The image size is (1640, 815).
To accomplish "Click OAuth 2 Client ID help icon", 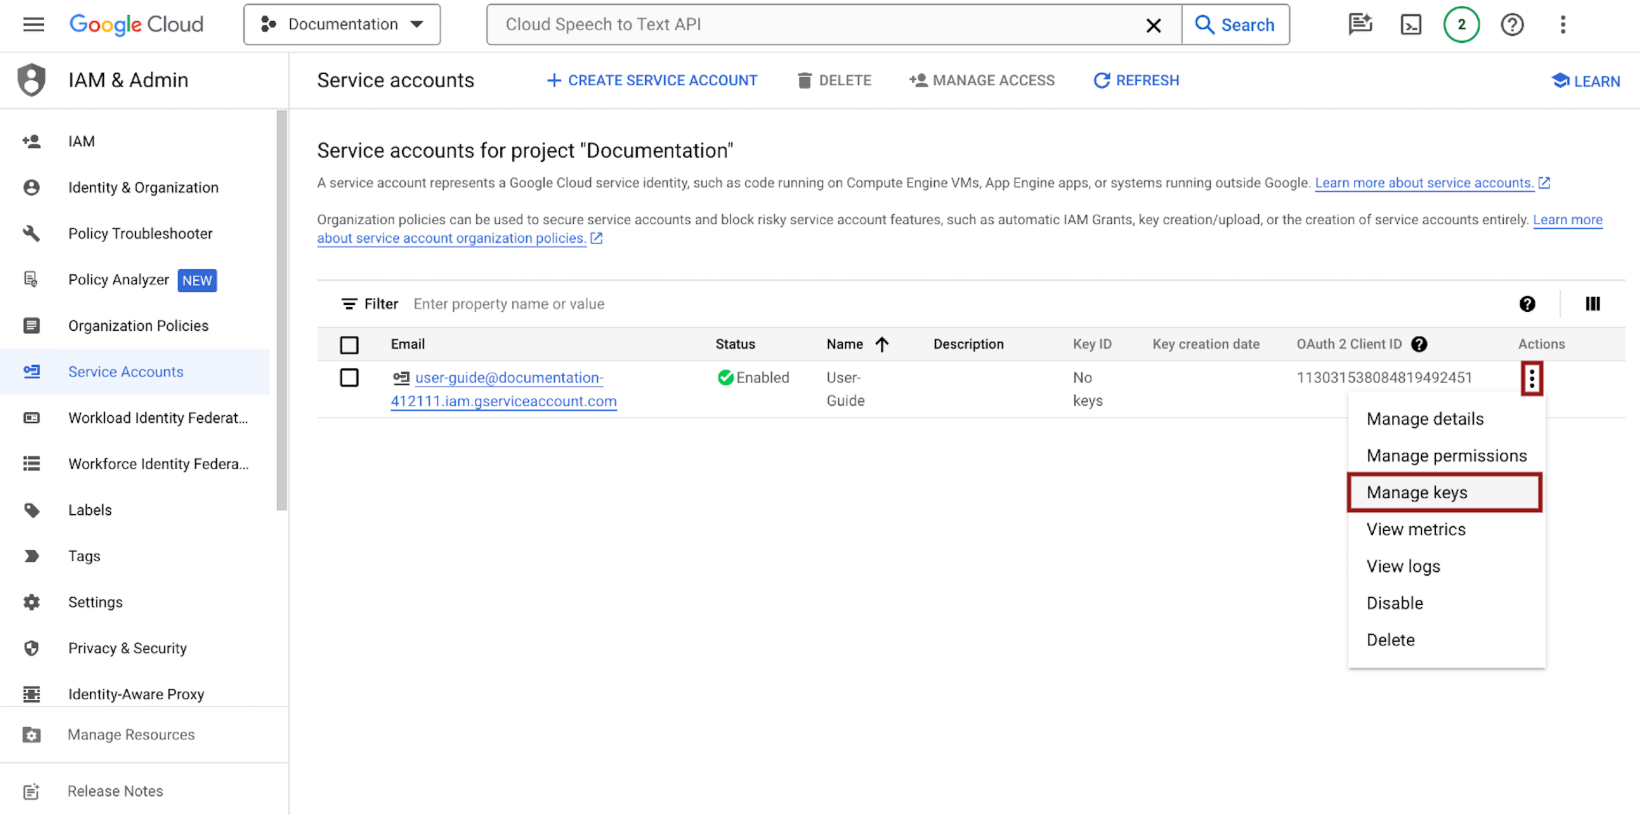I will pos(1419,344).
